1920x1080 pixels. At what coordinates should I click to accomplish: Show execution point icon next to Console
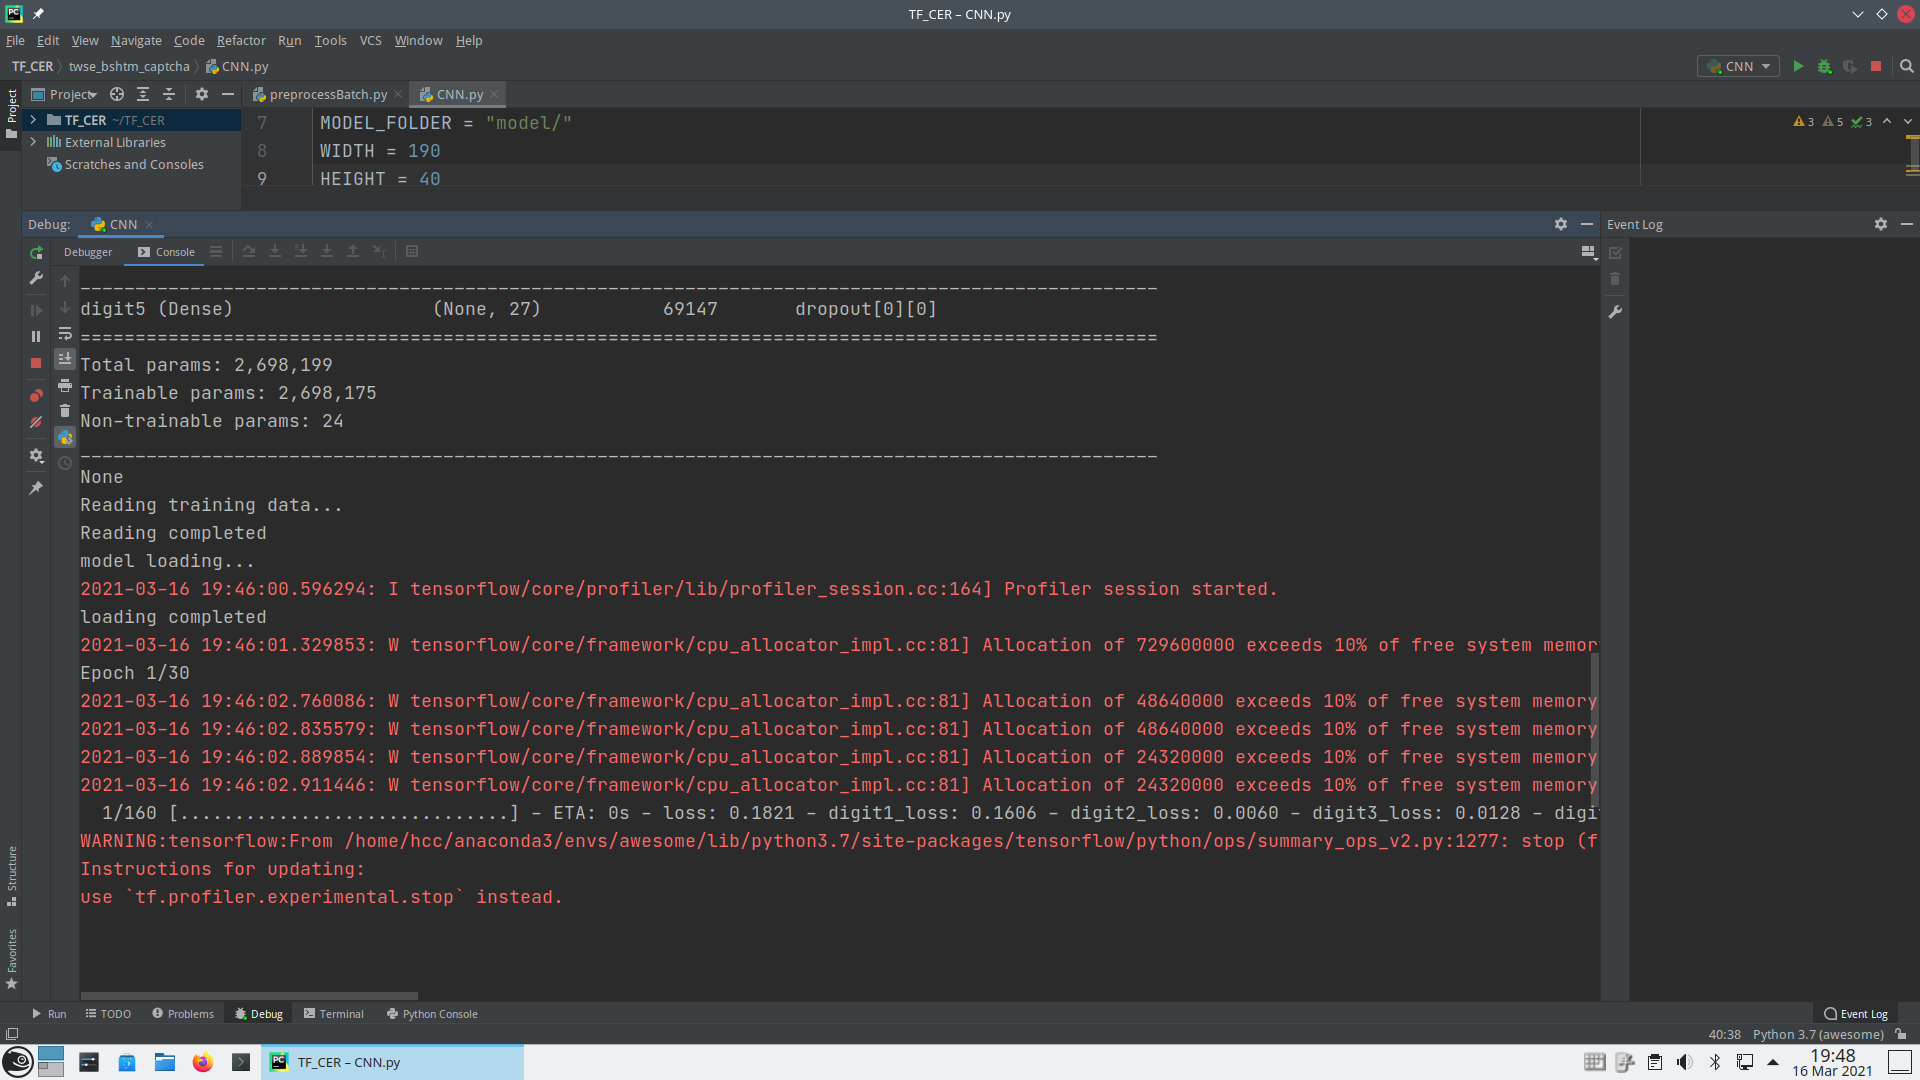216,251
